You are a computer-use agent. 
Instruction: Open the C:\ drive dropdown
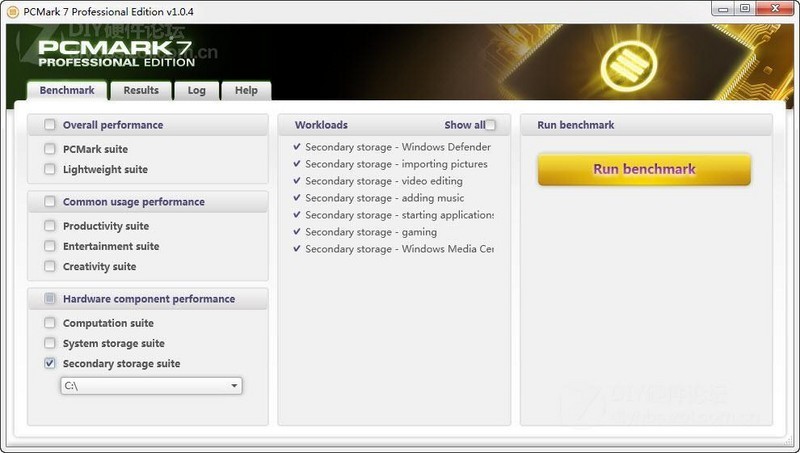151,386
